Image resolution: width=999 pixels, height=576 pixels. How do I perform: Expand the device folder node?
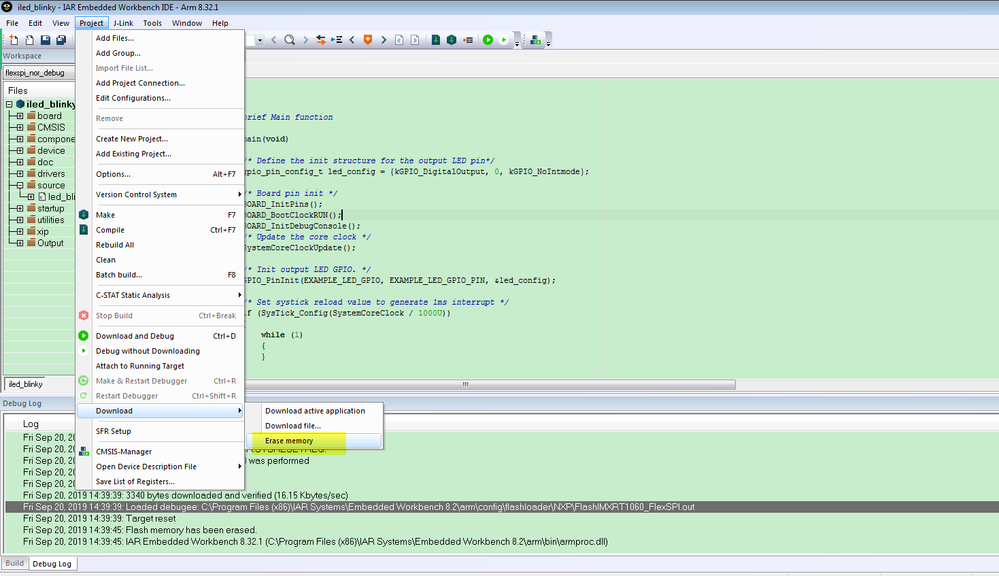point(20,150)
